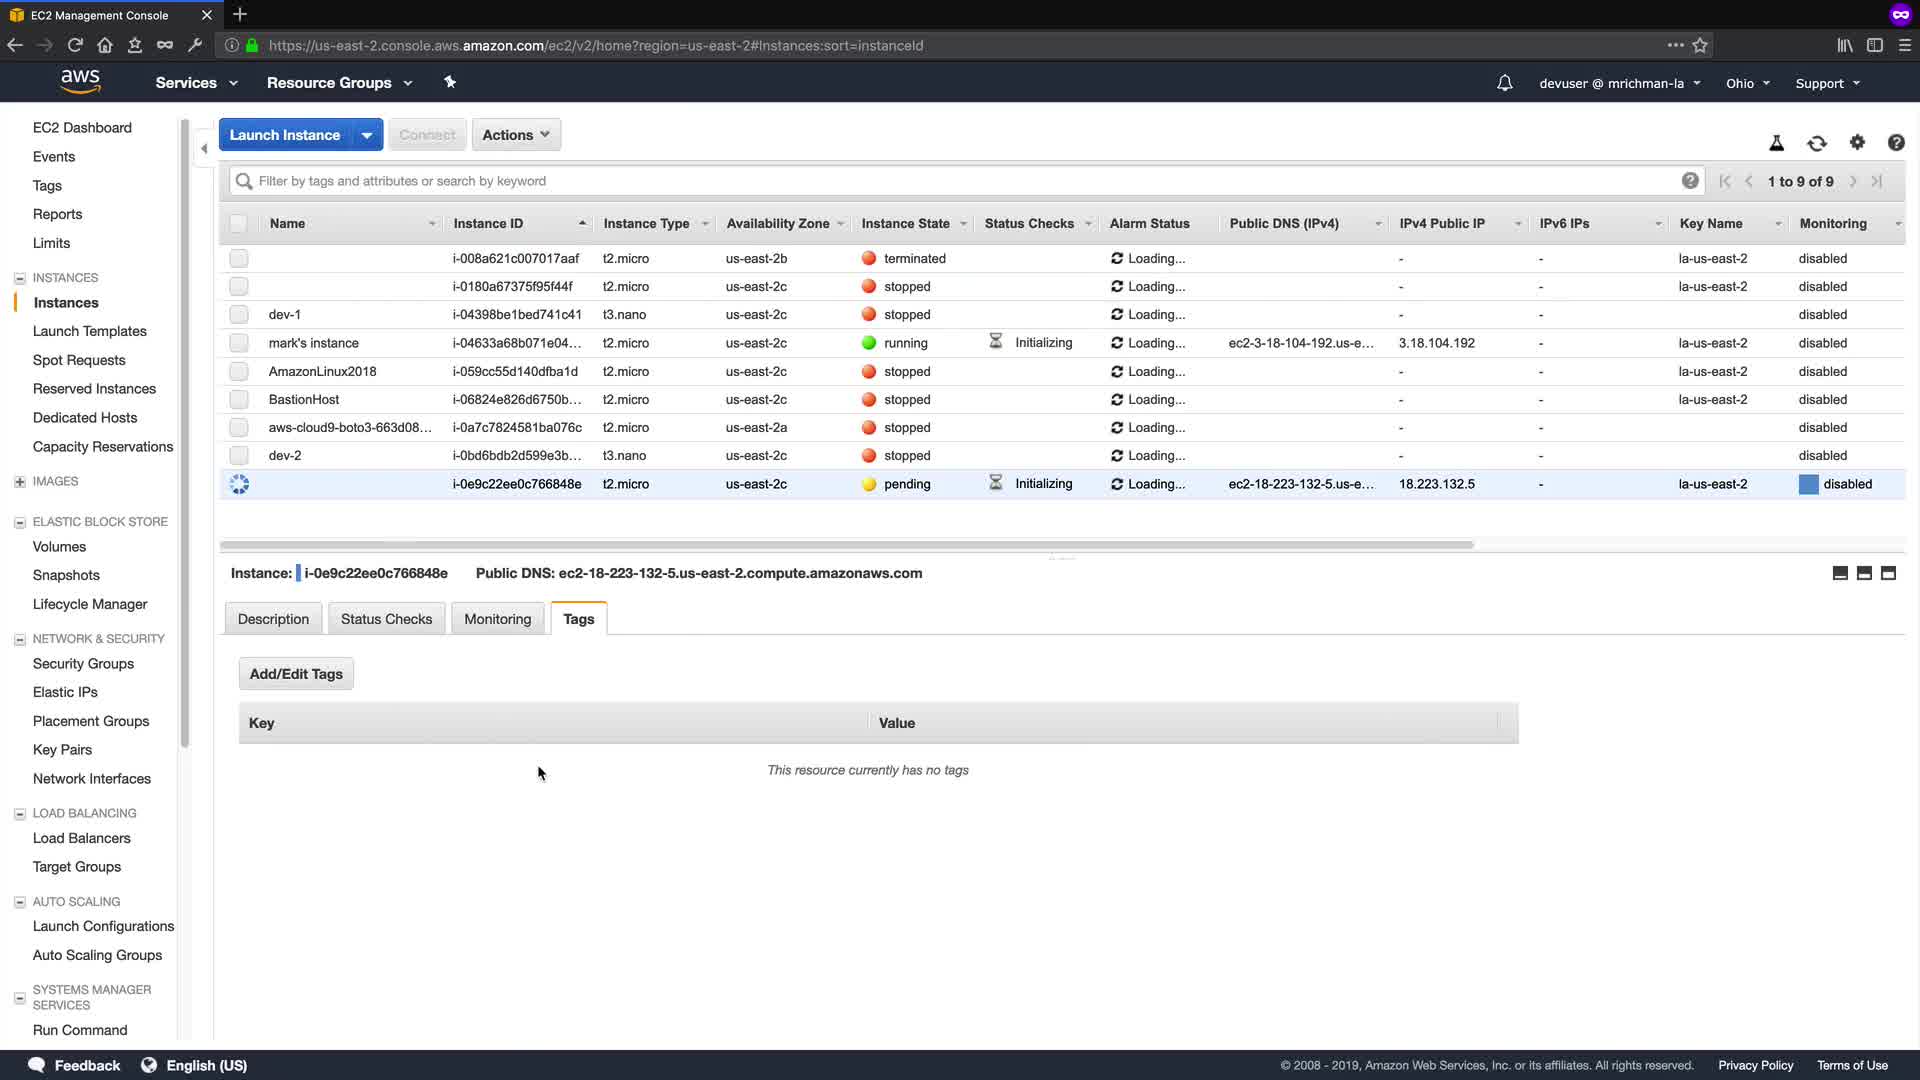Click the experiments flask icon
The width and height of the screenshot is (1920, 1080).
tap(1776, 143)
